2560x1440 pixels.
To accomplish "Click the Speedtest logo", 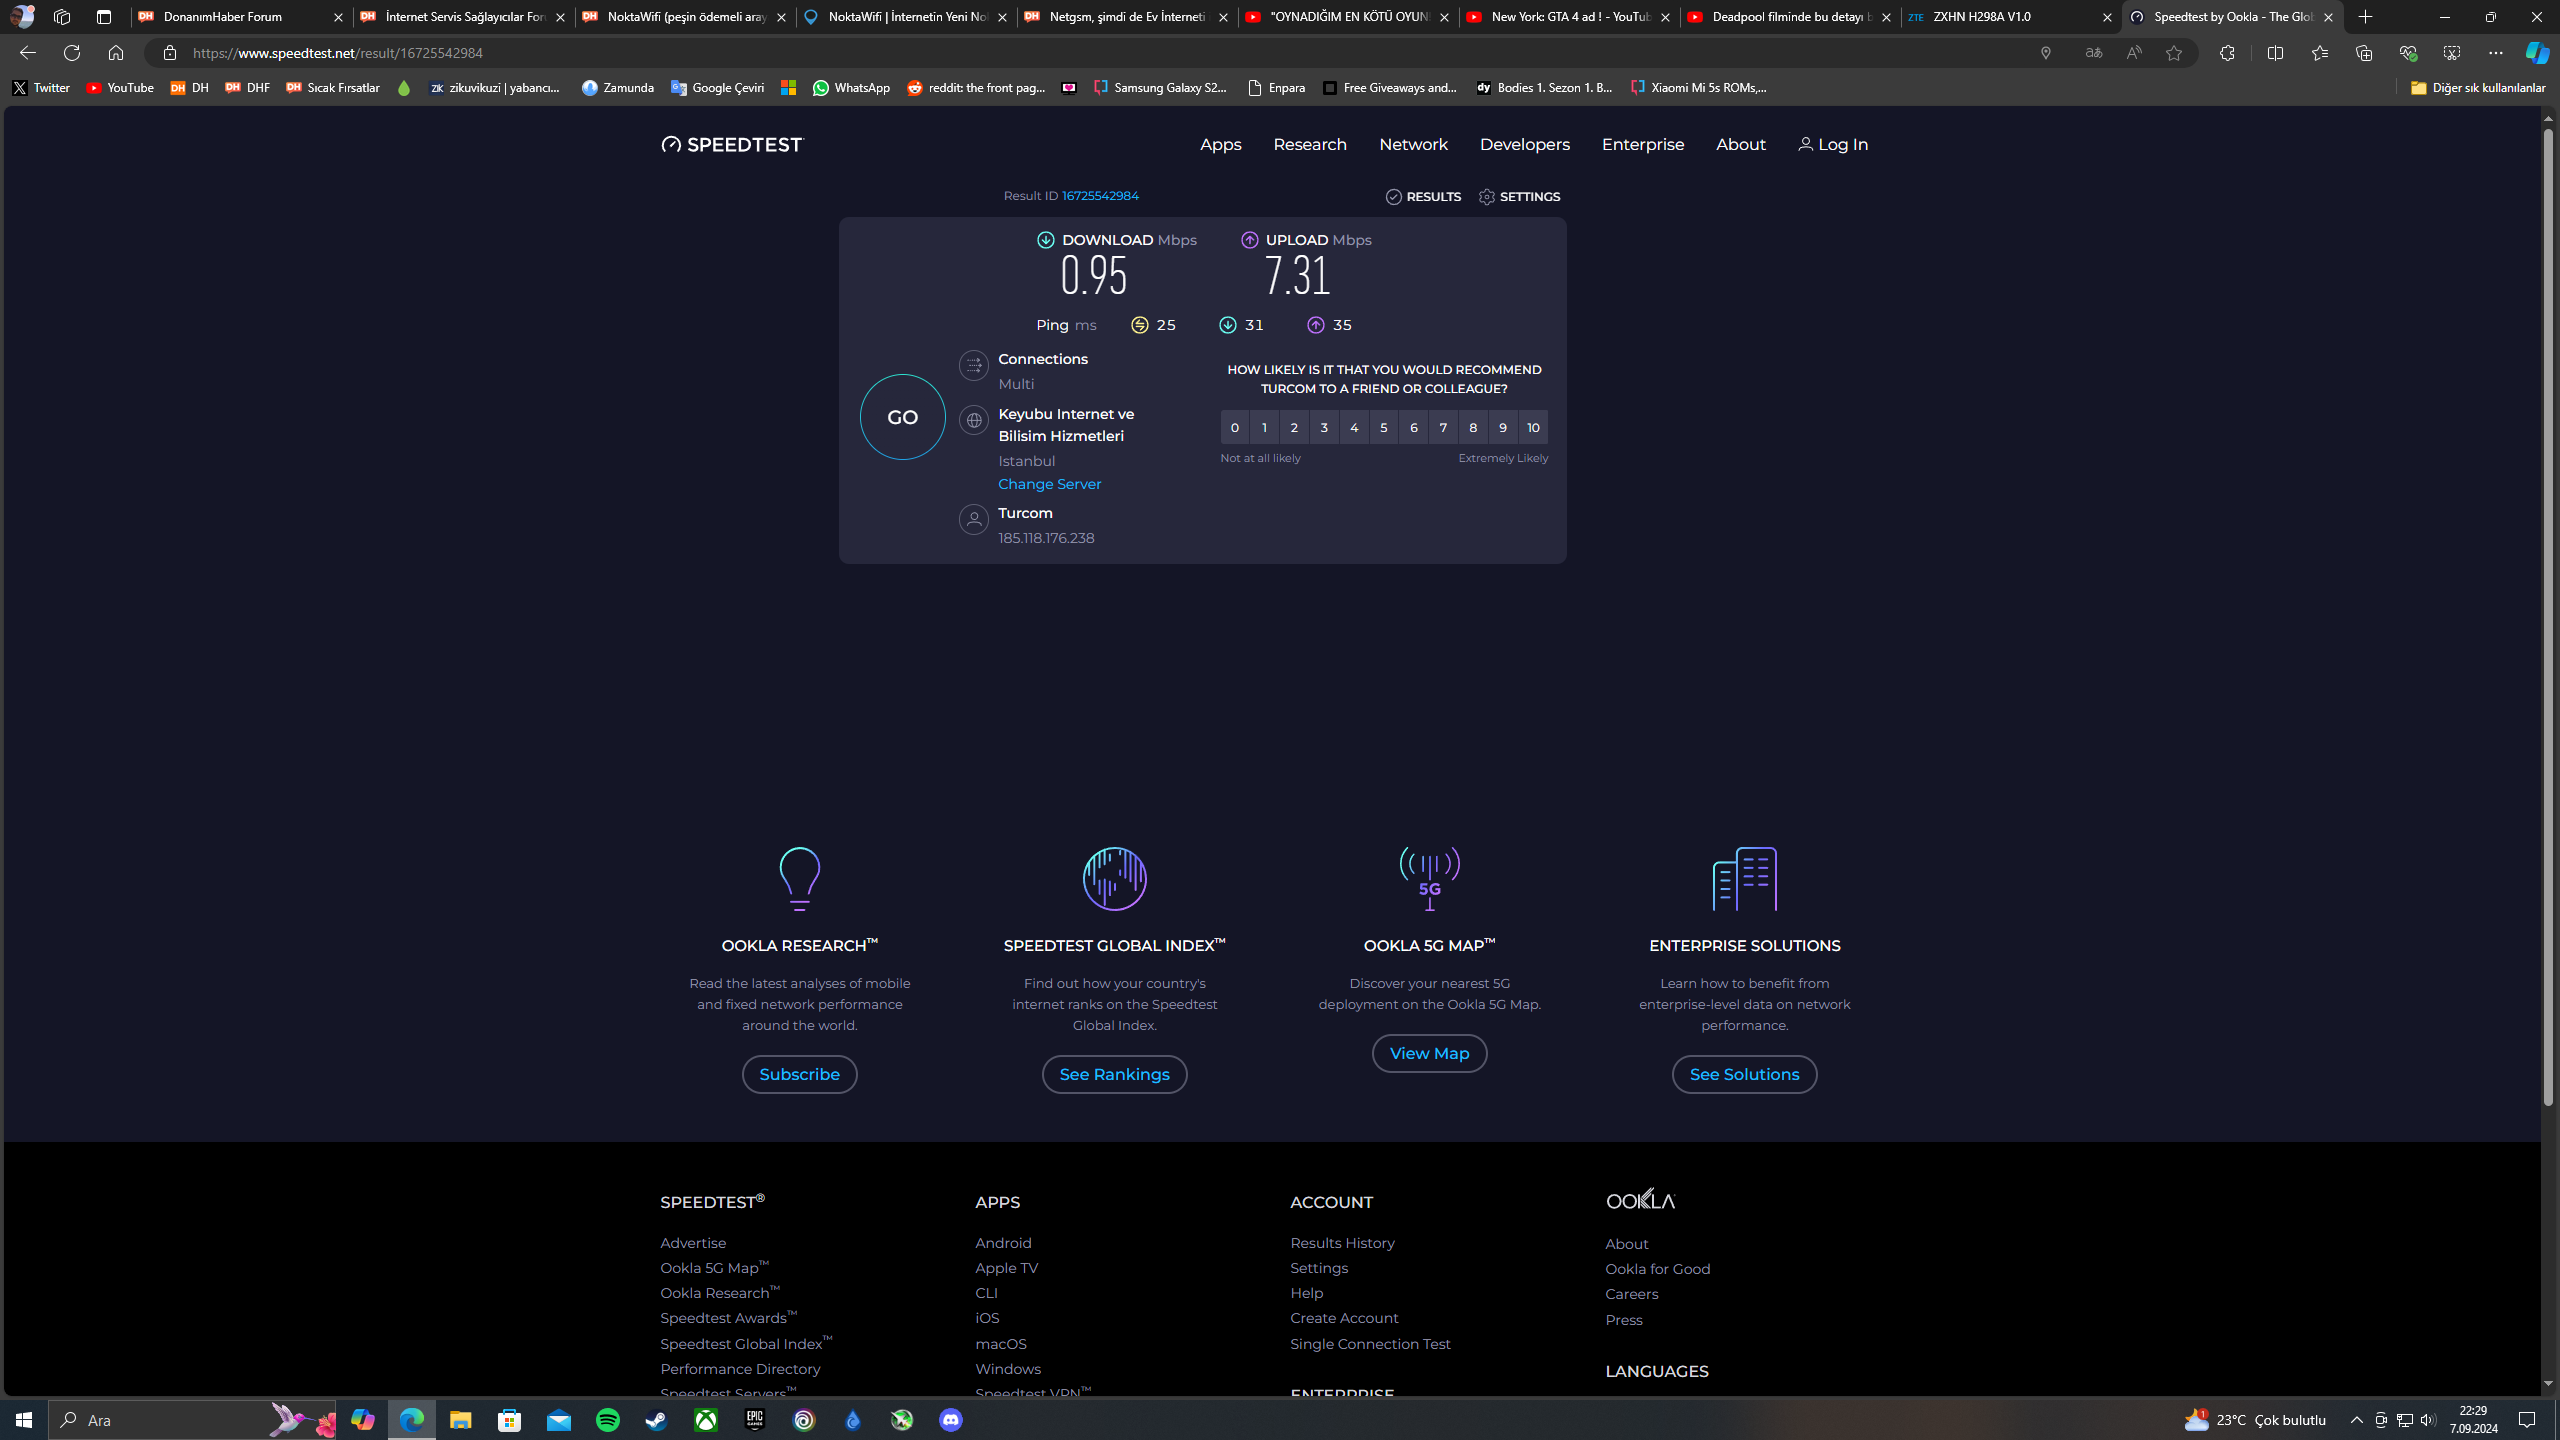I will 731,145.
